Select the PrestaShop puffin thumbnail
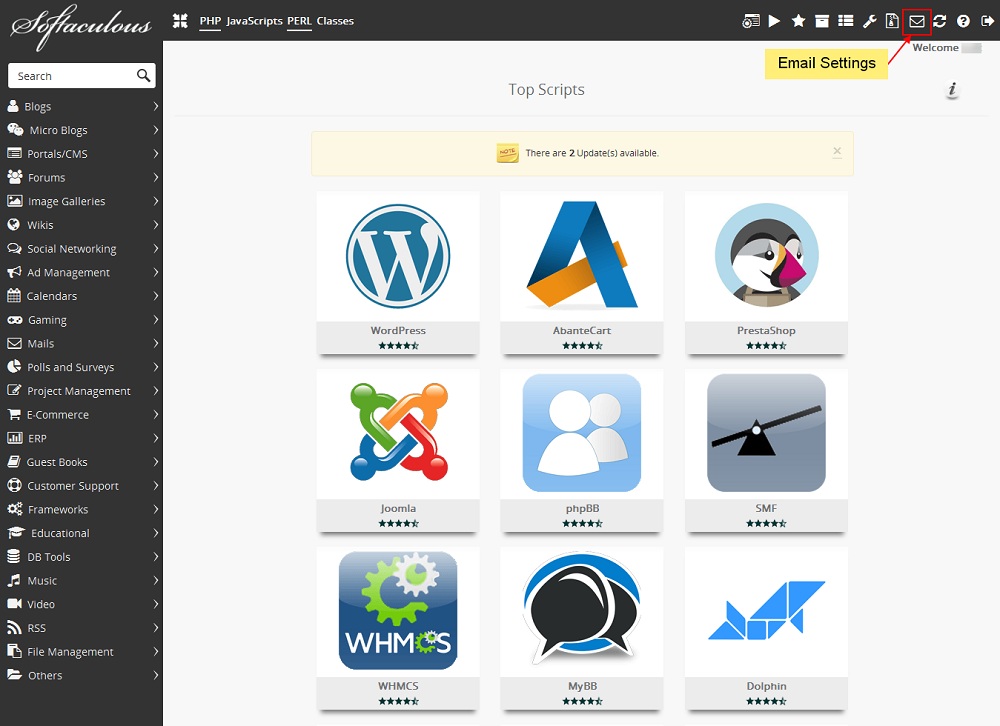The image size is (1000, 726). (x=767, y=255)
